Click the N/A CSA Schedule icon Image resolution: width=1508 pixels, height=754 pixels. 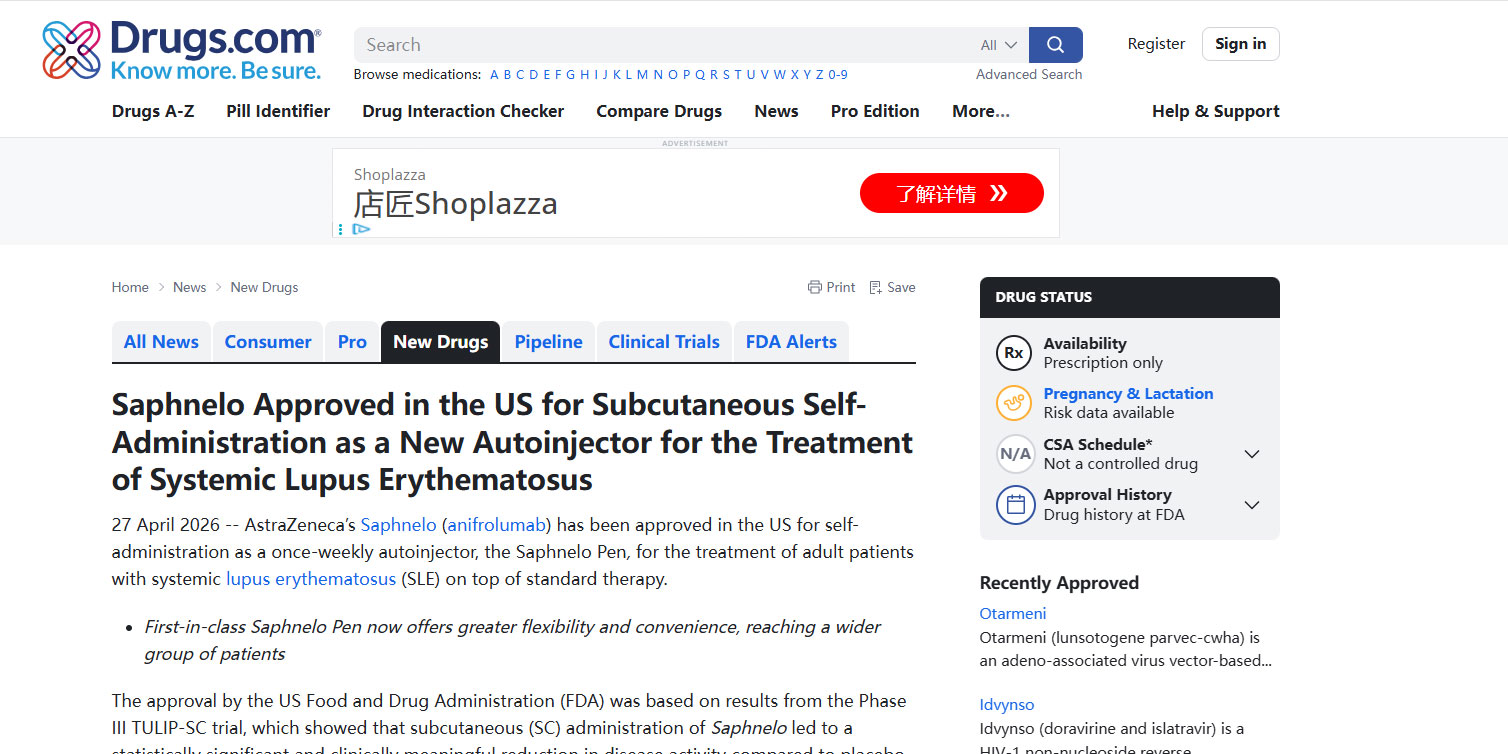coord(1014,454)
